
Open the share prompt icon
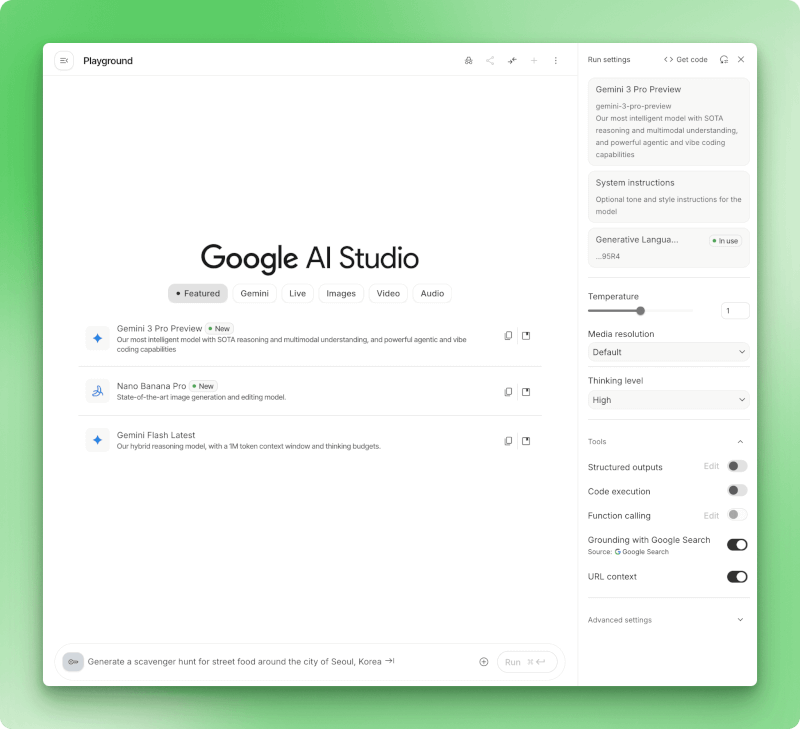[x=490, y=61]
